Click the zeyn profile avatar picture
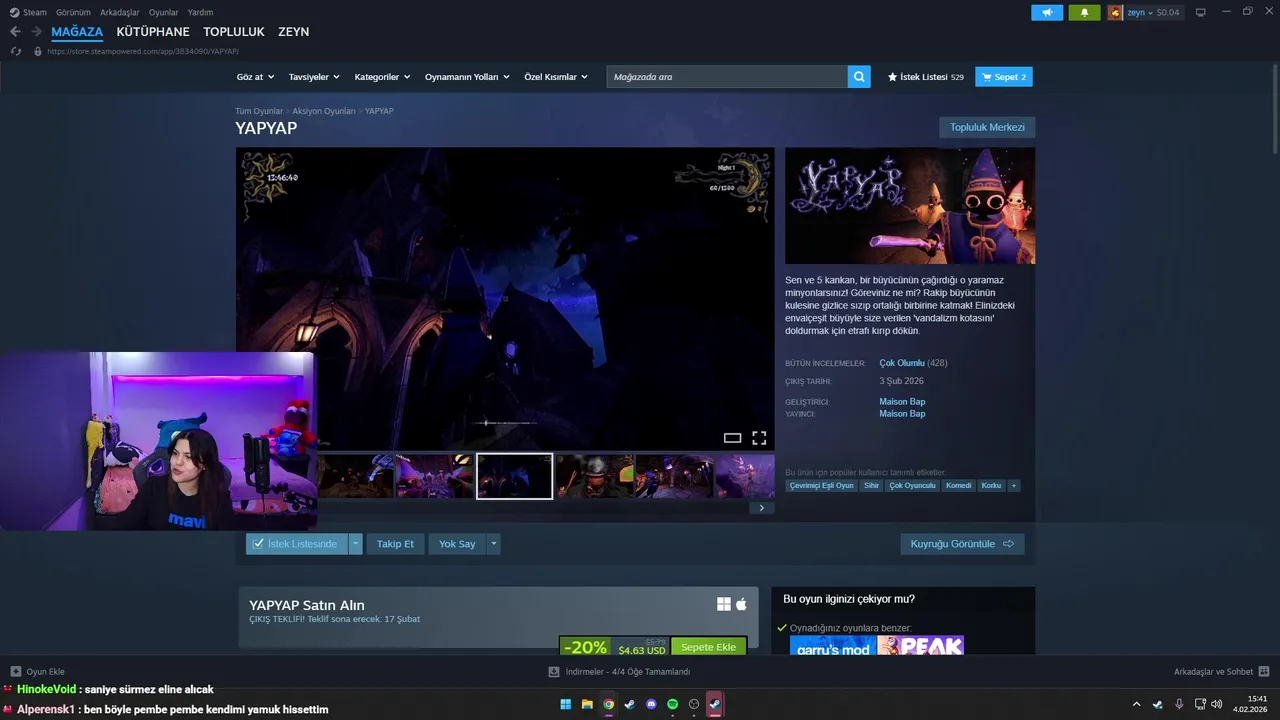The width and height of the screenshot is (1280, 720). tap(1115, 12)
